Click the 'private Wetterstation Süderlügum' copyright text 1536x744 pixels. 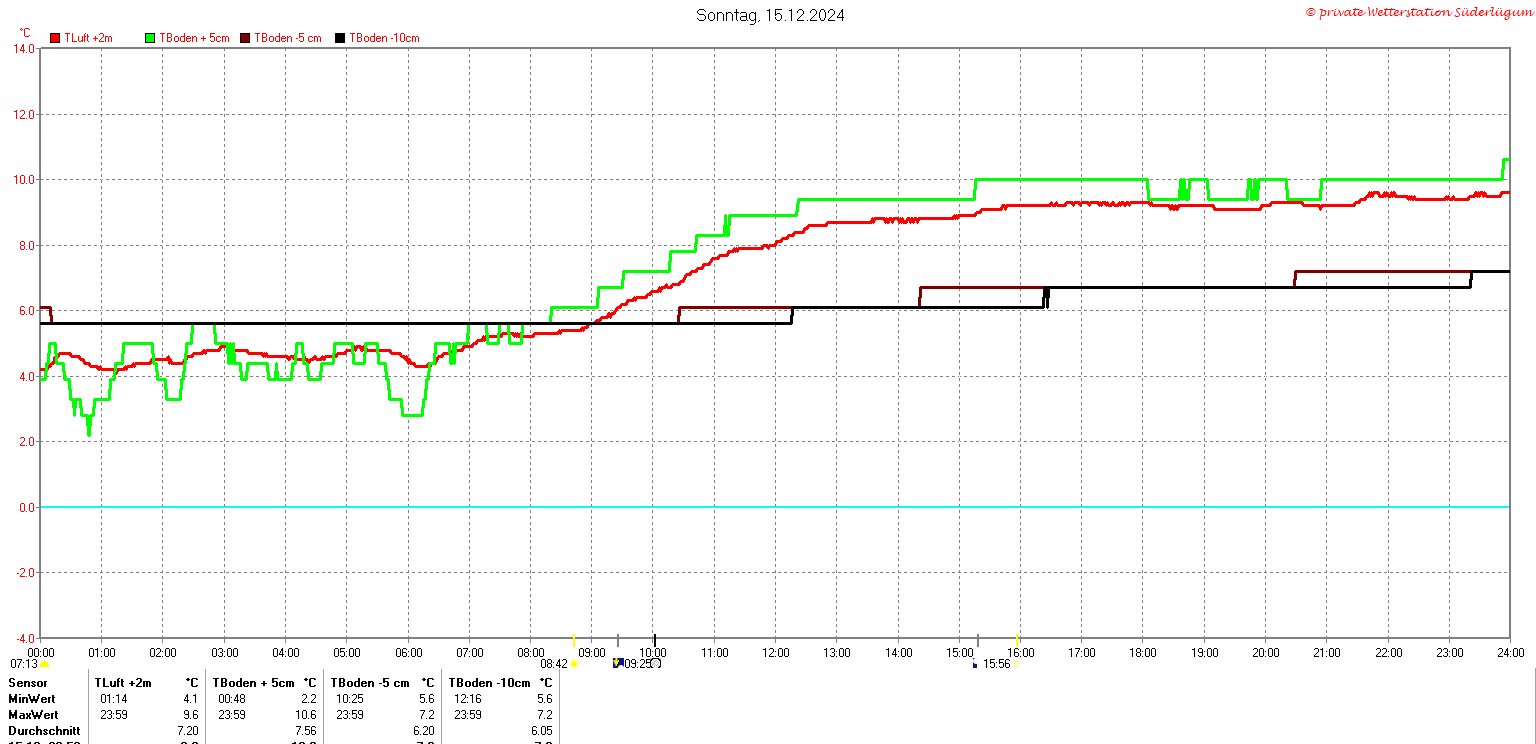pos(1418,12)
